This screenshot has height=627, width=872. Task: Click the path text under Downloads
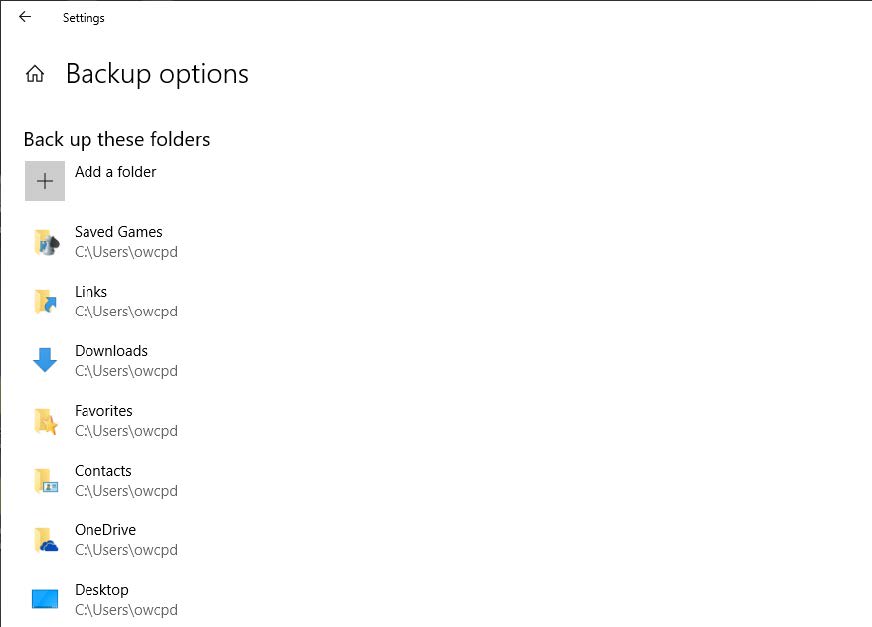[x=126, y=371]
